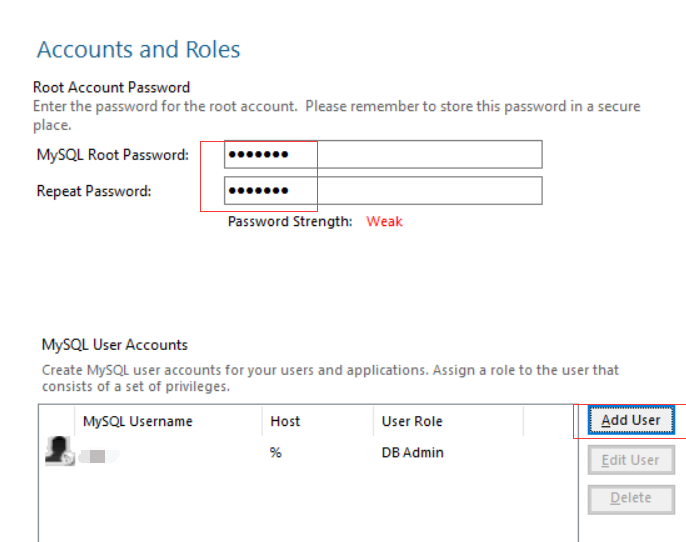Click the Root Account Password label
Image resolution: width=686 pixels, height=542 pixels.
tap(112, 87)
